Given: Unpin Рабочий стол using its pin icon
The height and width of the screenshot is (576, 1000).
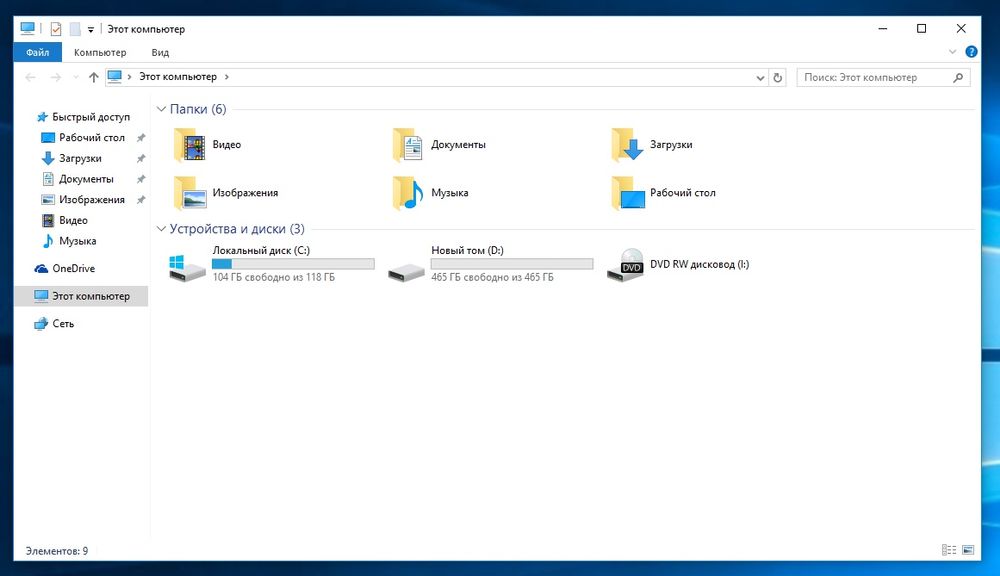Looking at the screenshot, I should click(141, 138).
